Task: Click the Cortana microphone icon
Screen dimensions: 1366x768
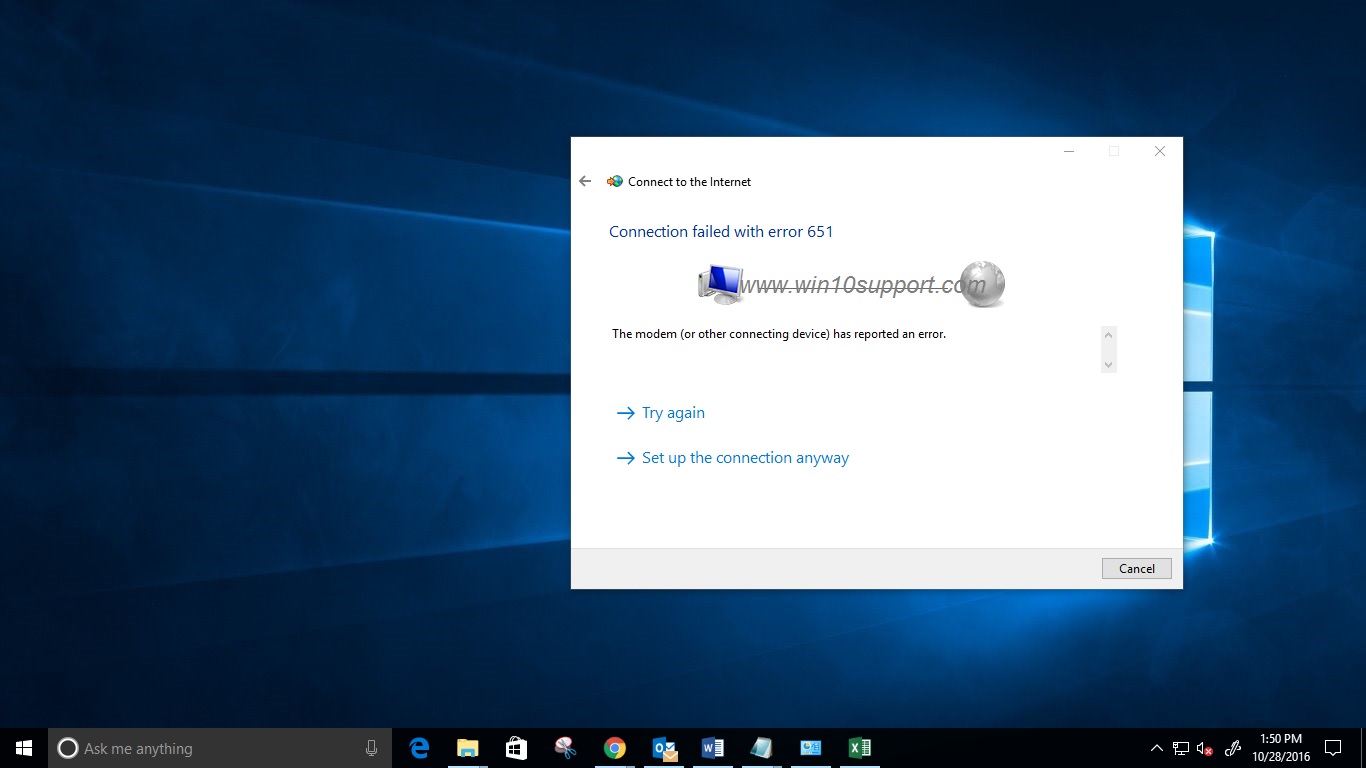Action: [x=371, y=748]
